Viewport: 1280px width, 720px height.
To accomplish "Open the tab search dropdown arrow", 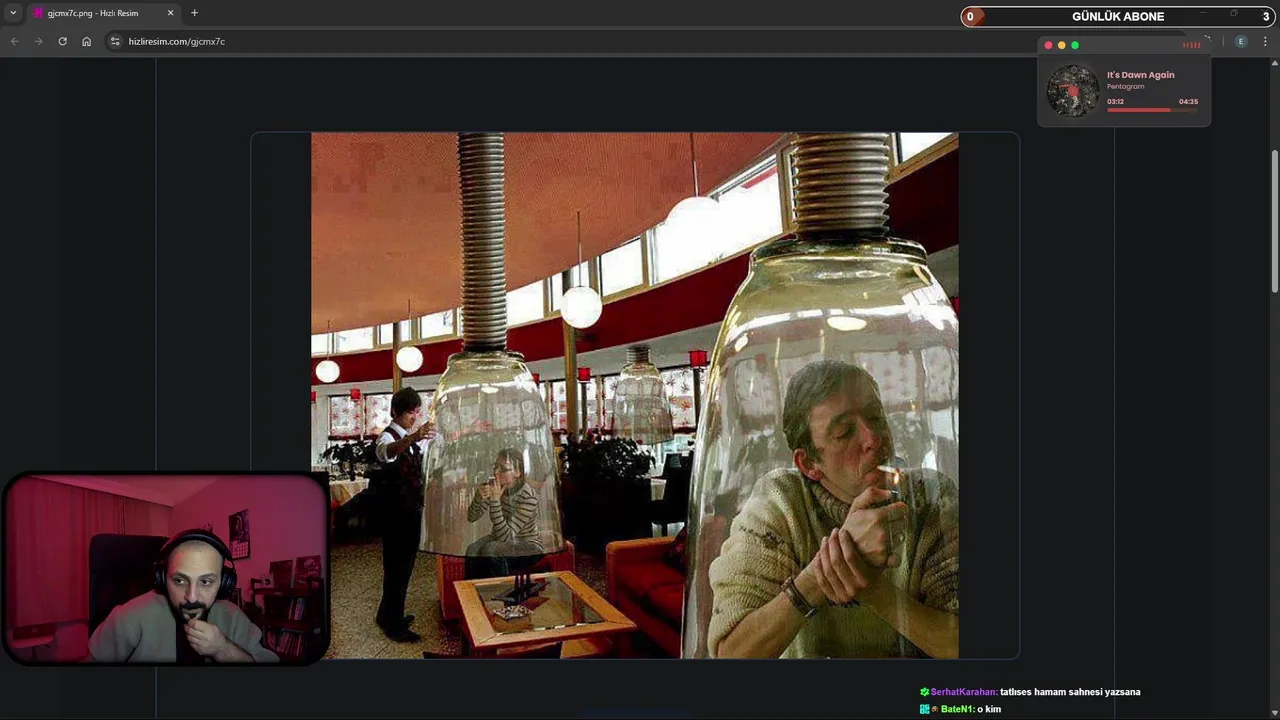I will point(13,13).
